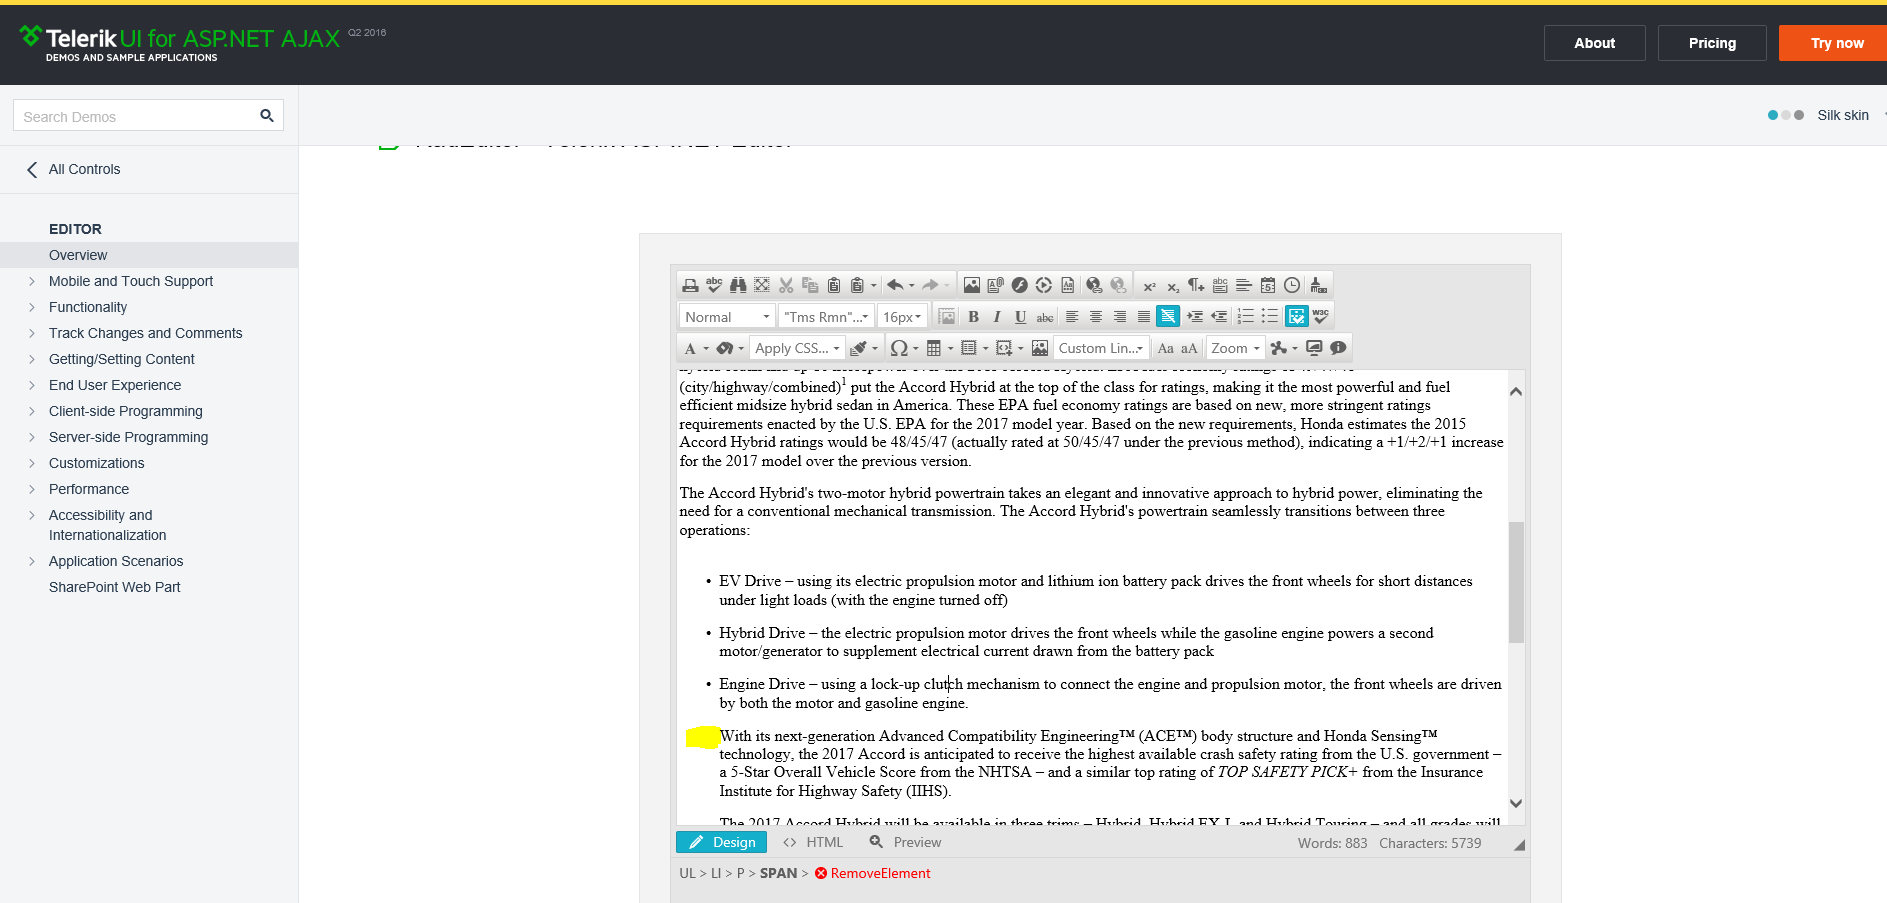Open the Flash Manager

click(x=1020, y=286)
